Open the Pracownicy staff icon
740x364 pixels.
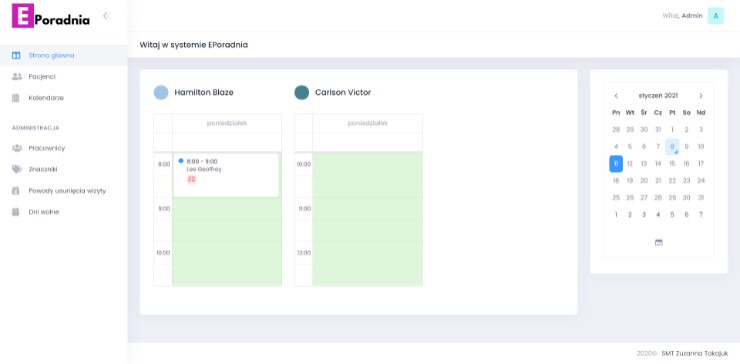pos(17,148)
